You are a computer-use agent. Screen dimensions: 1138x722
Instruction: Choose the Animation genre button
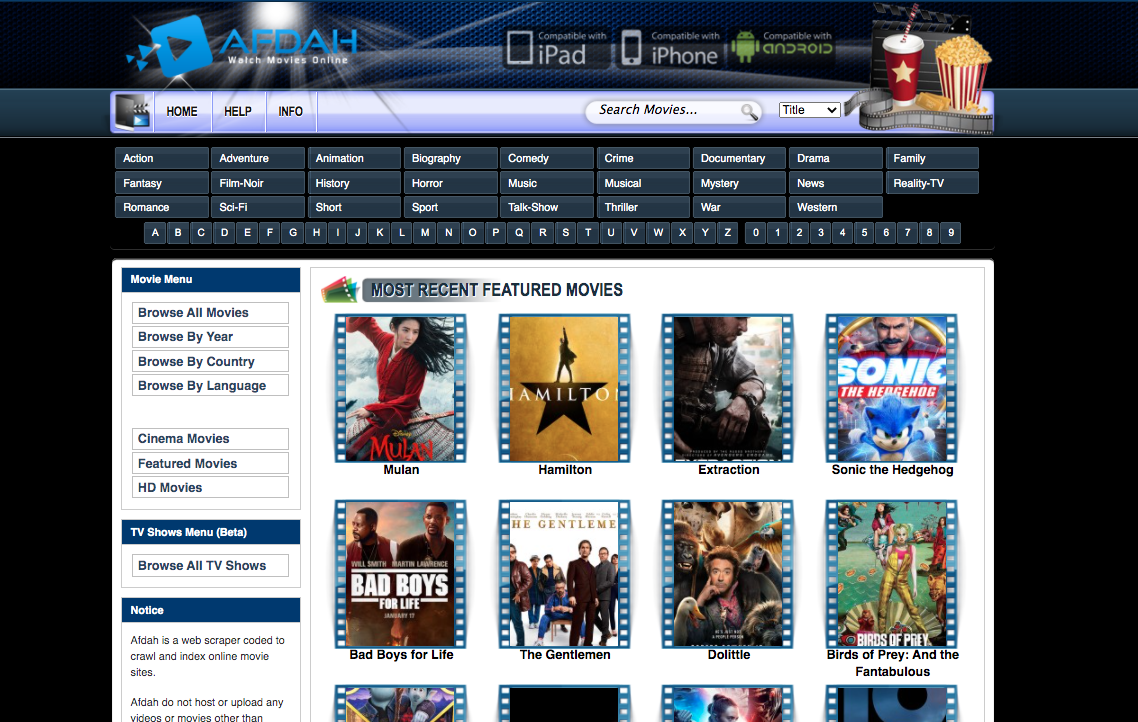[x=354, y=158]
